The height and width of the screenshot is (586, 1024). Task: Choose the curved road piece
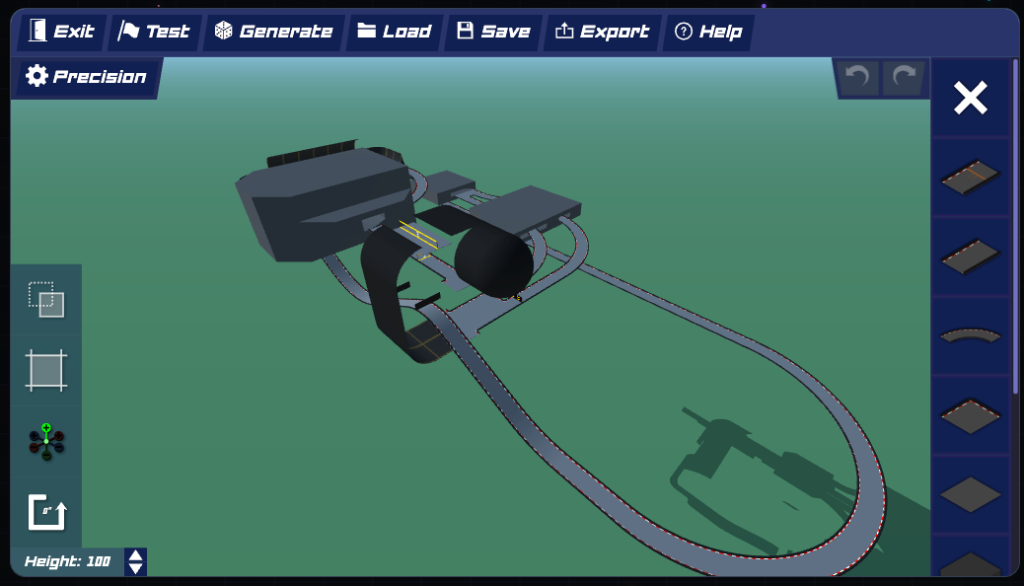(x=970, y=335)
